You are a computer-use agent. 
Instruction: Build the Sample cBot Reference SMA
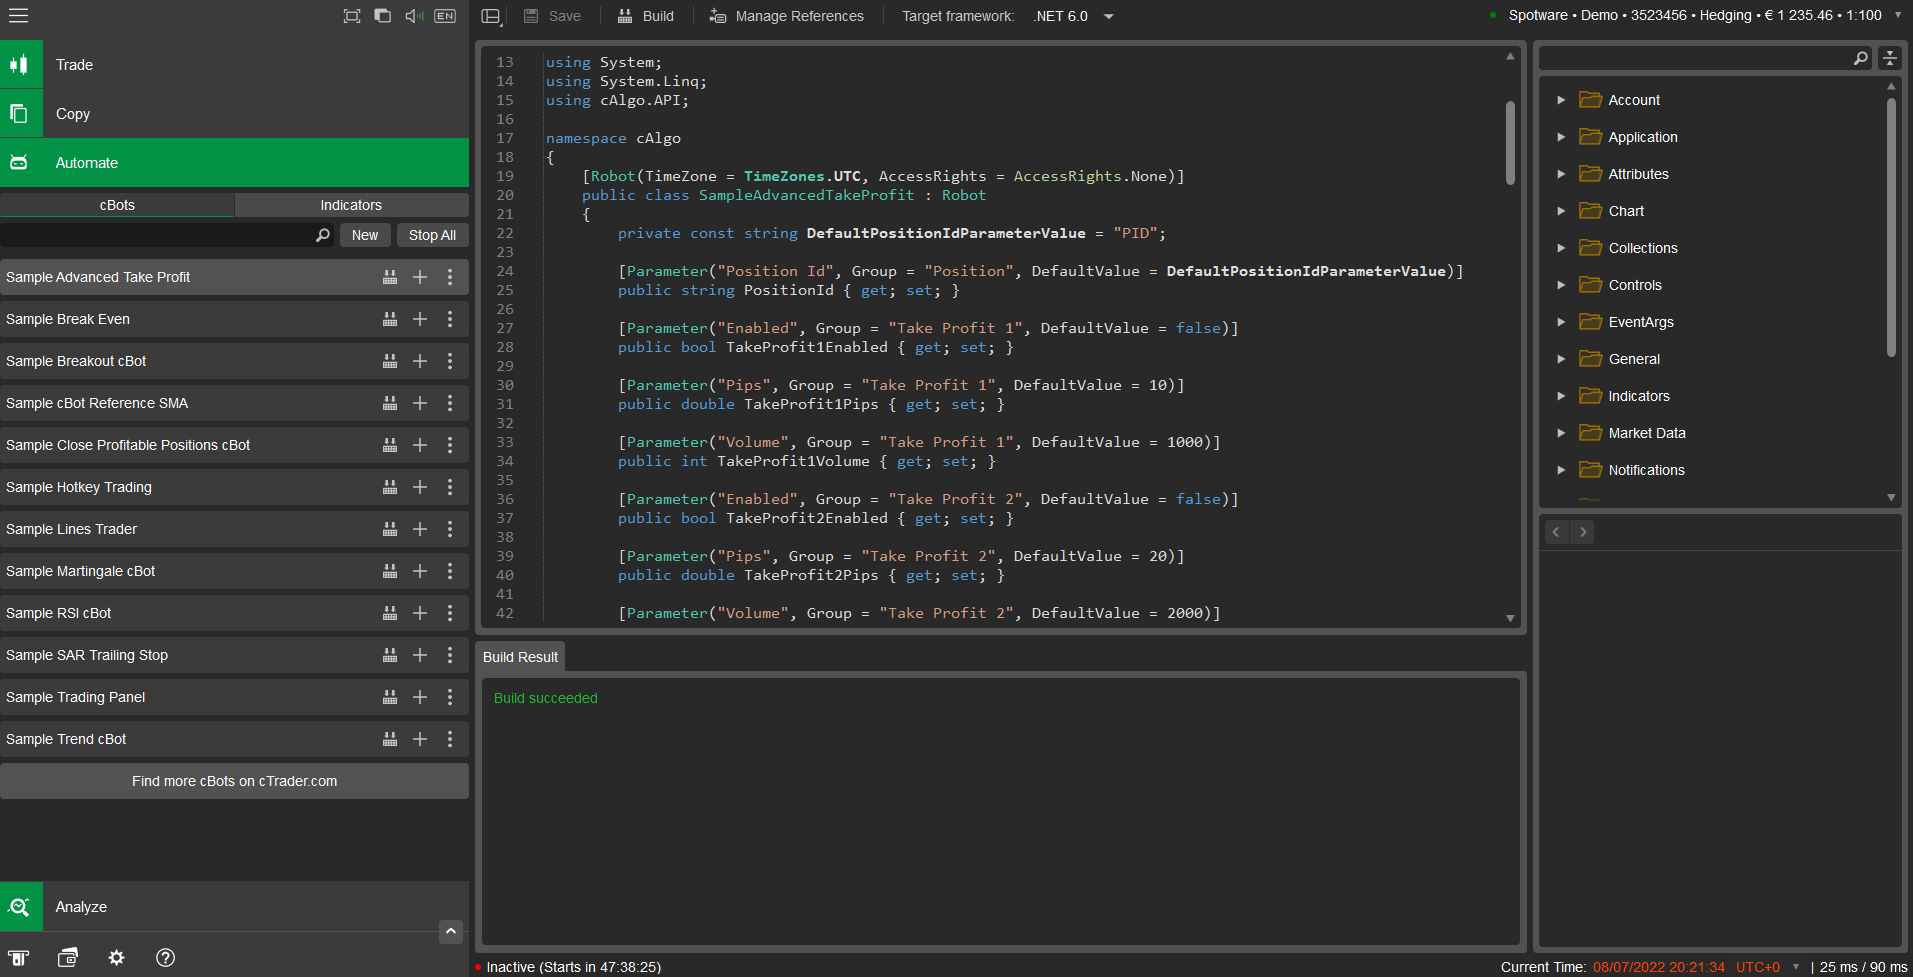tap(390, 403)
